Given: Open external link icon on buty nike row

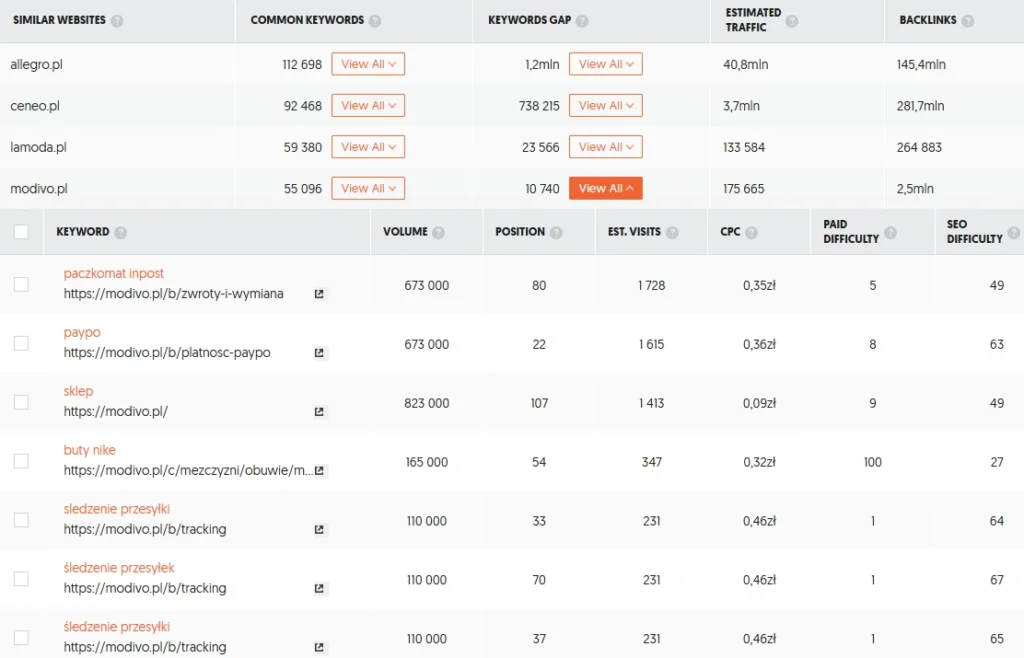Looking at the screenshot, I should (x=318, y=471).
